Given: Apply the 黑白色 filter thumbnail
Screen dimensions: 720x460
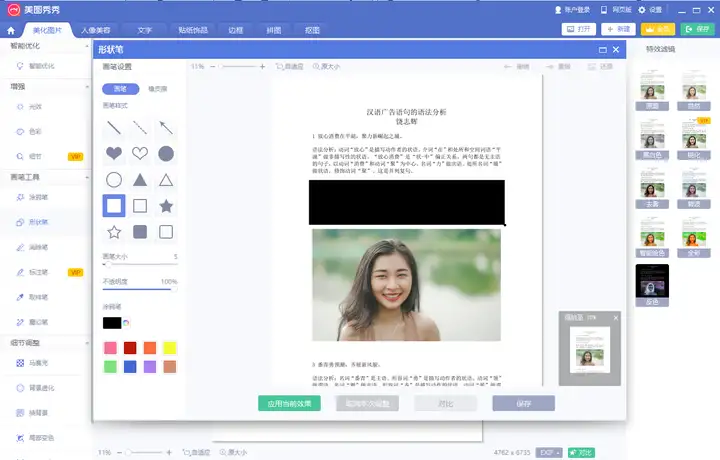Looking at the screenshot, I should 652,139.
